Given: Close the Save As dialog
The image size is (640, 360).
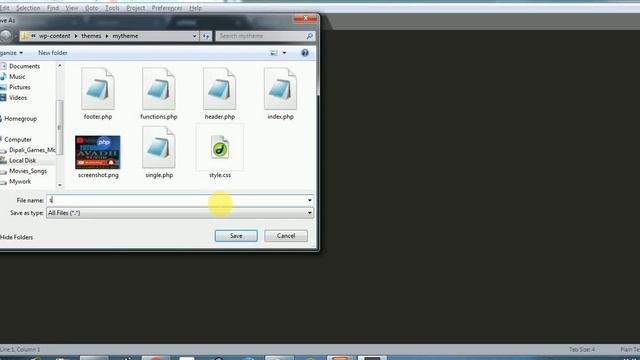Looking at the screenshot, I should click(305, 18).
